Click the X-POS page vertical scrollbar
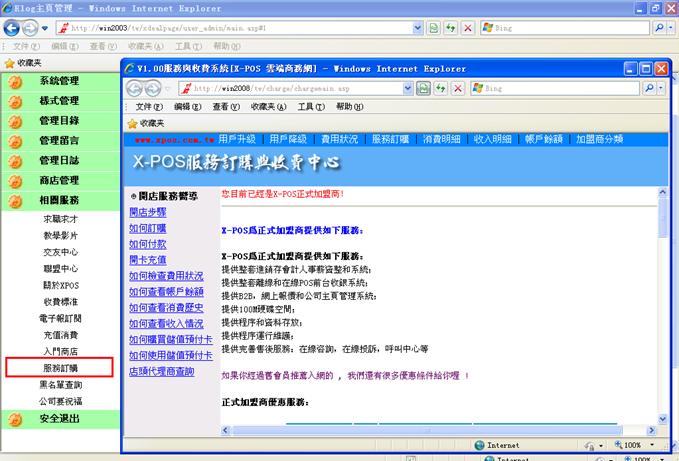Image resolution: width=679 pixels, height=461 pixels. point(662,300)
